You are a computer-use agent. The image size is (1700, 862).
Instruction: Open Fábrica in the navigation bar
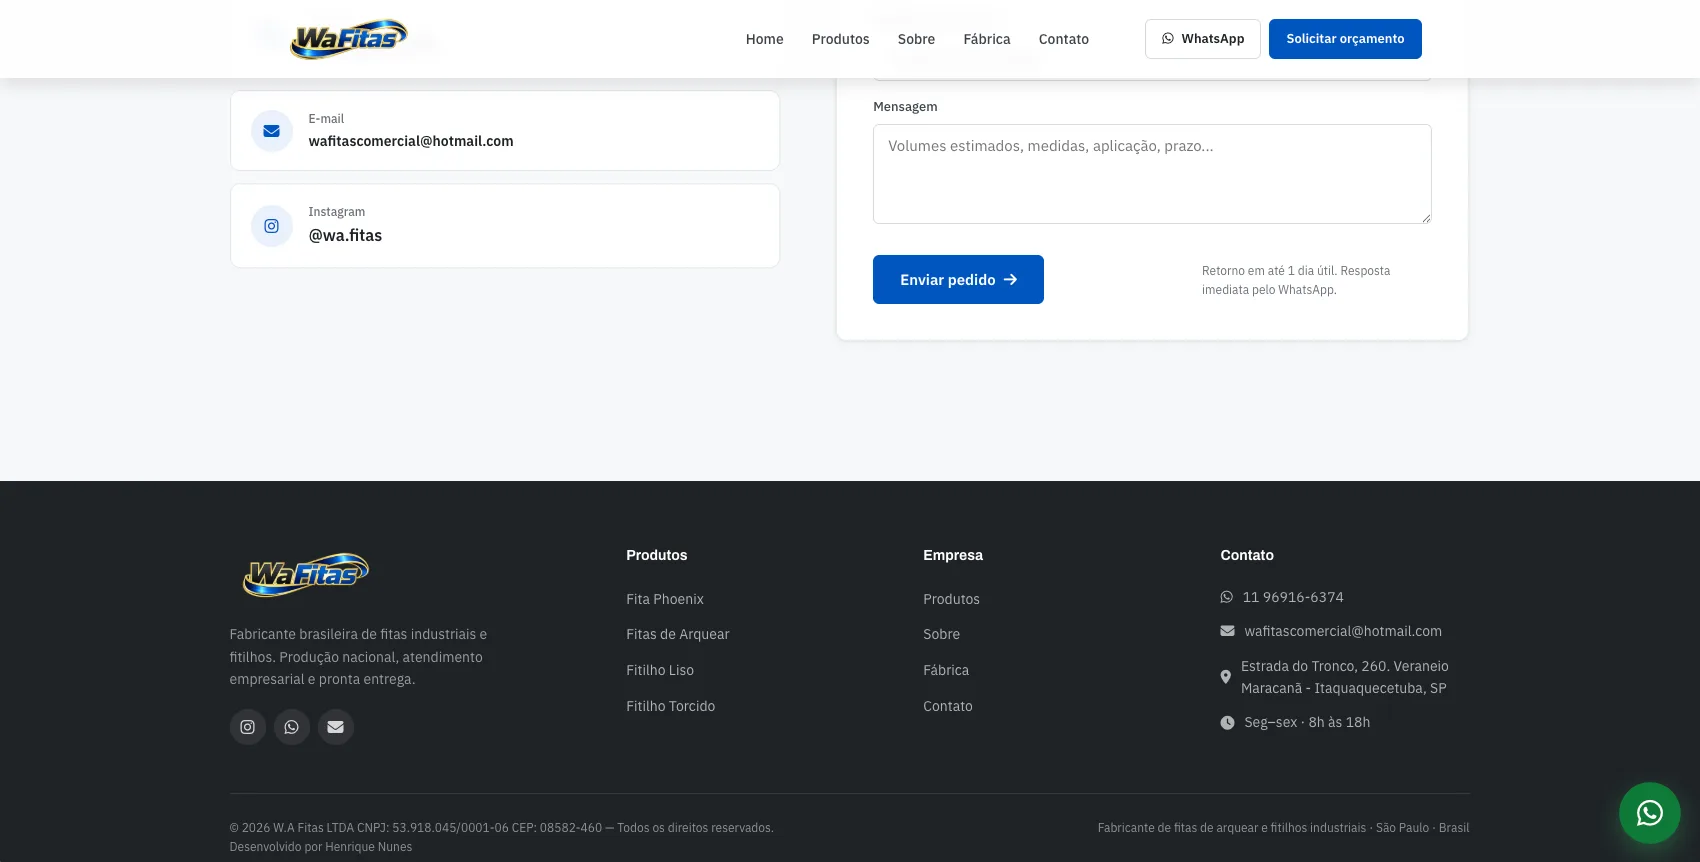(x=987, y=39)
